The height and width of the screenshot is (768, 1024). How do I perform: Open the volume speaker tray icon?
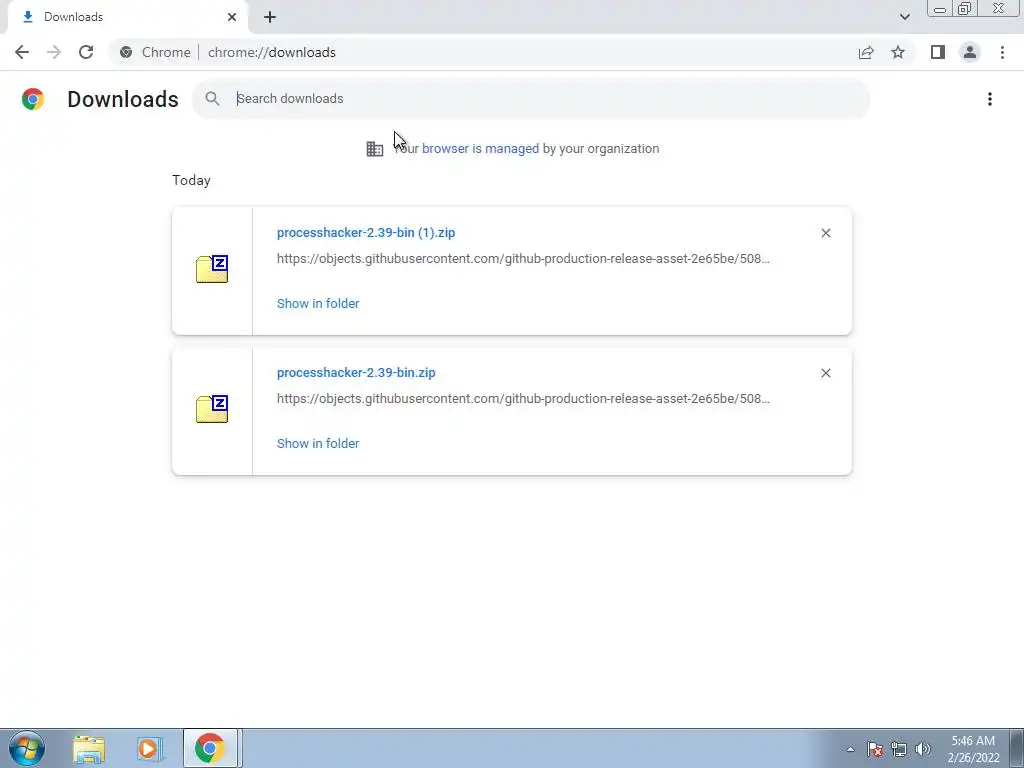(x=922, y=749)
